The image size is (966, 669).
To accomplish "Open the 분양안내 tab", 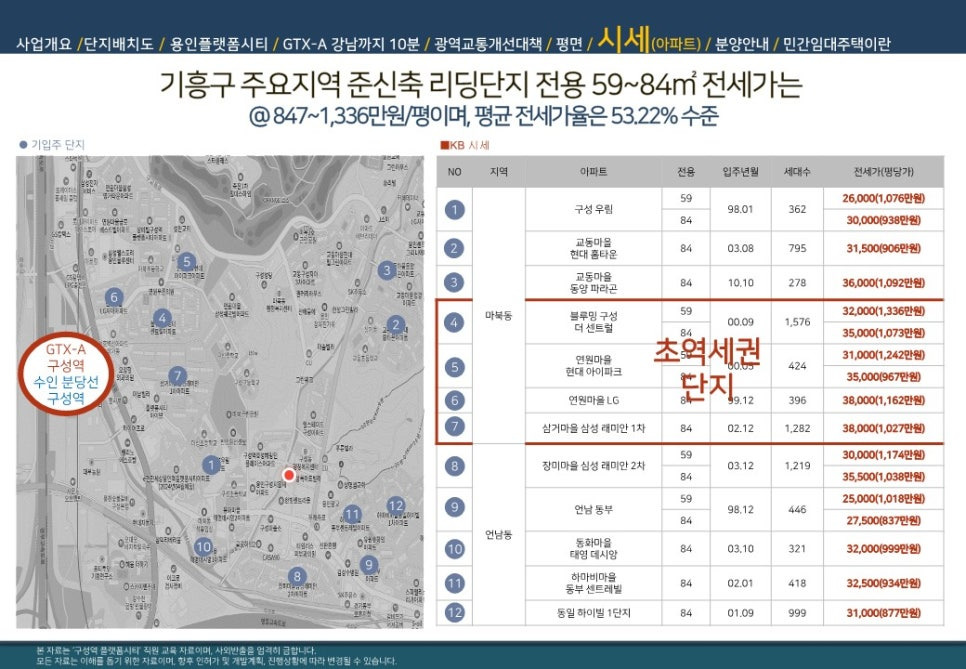I will pos(742,44).
